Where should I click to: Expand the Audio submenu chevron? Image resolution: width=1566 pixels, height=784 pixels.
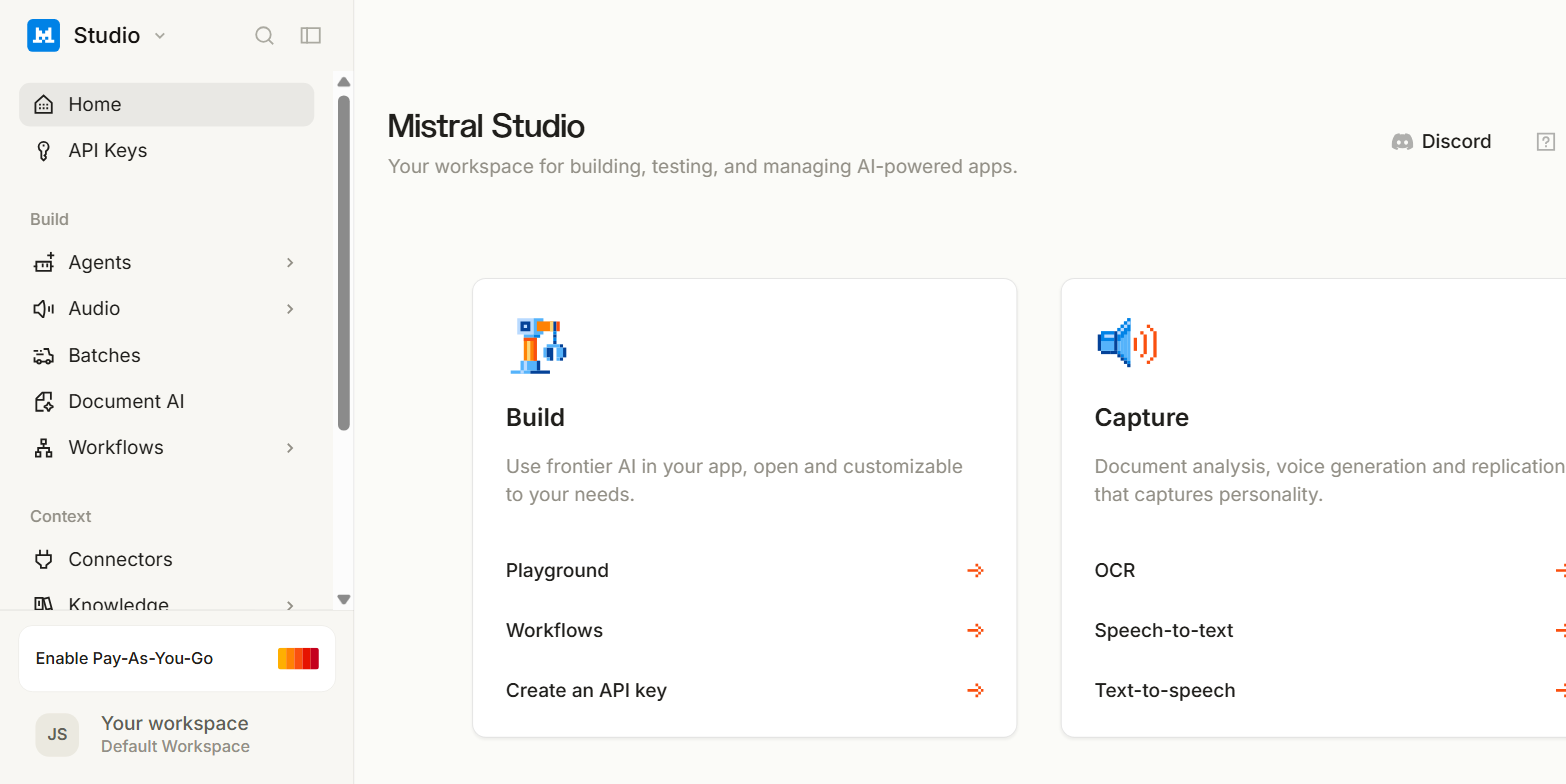pos(290,309)
